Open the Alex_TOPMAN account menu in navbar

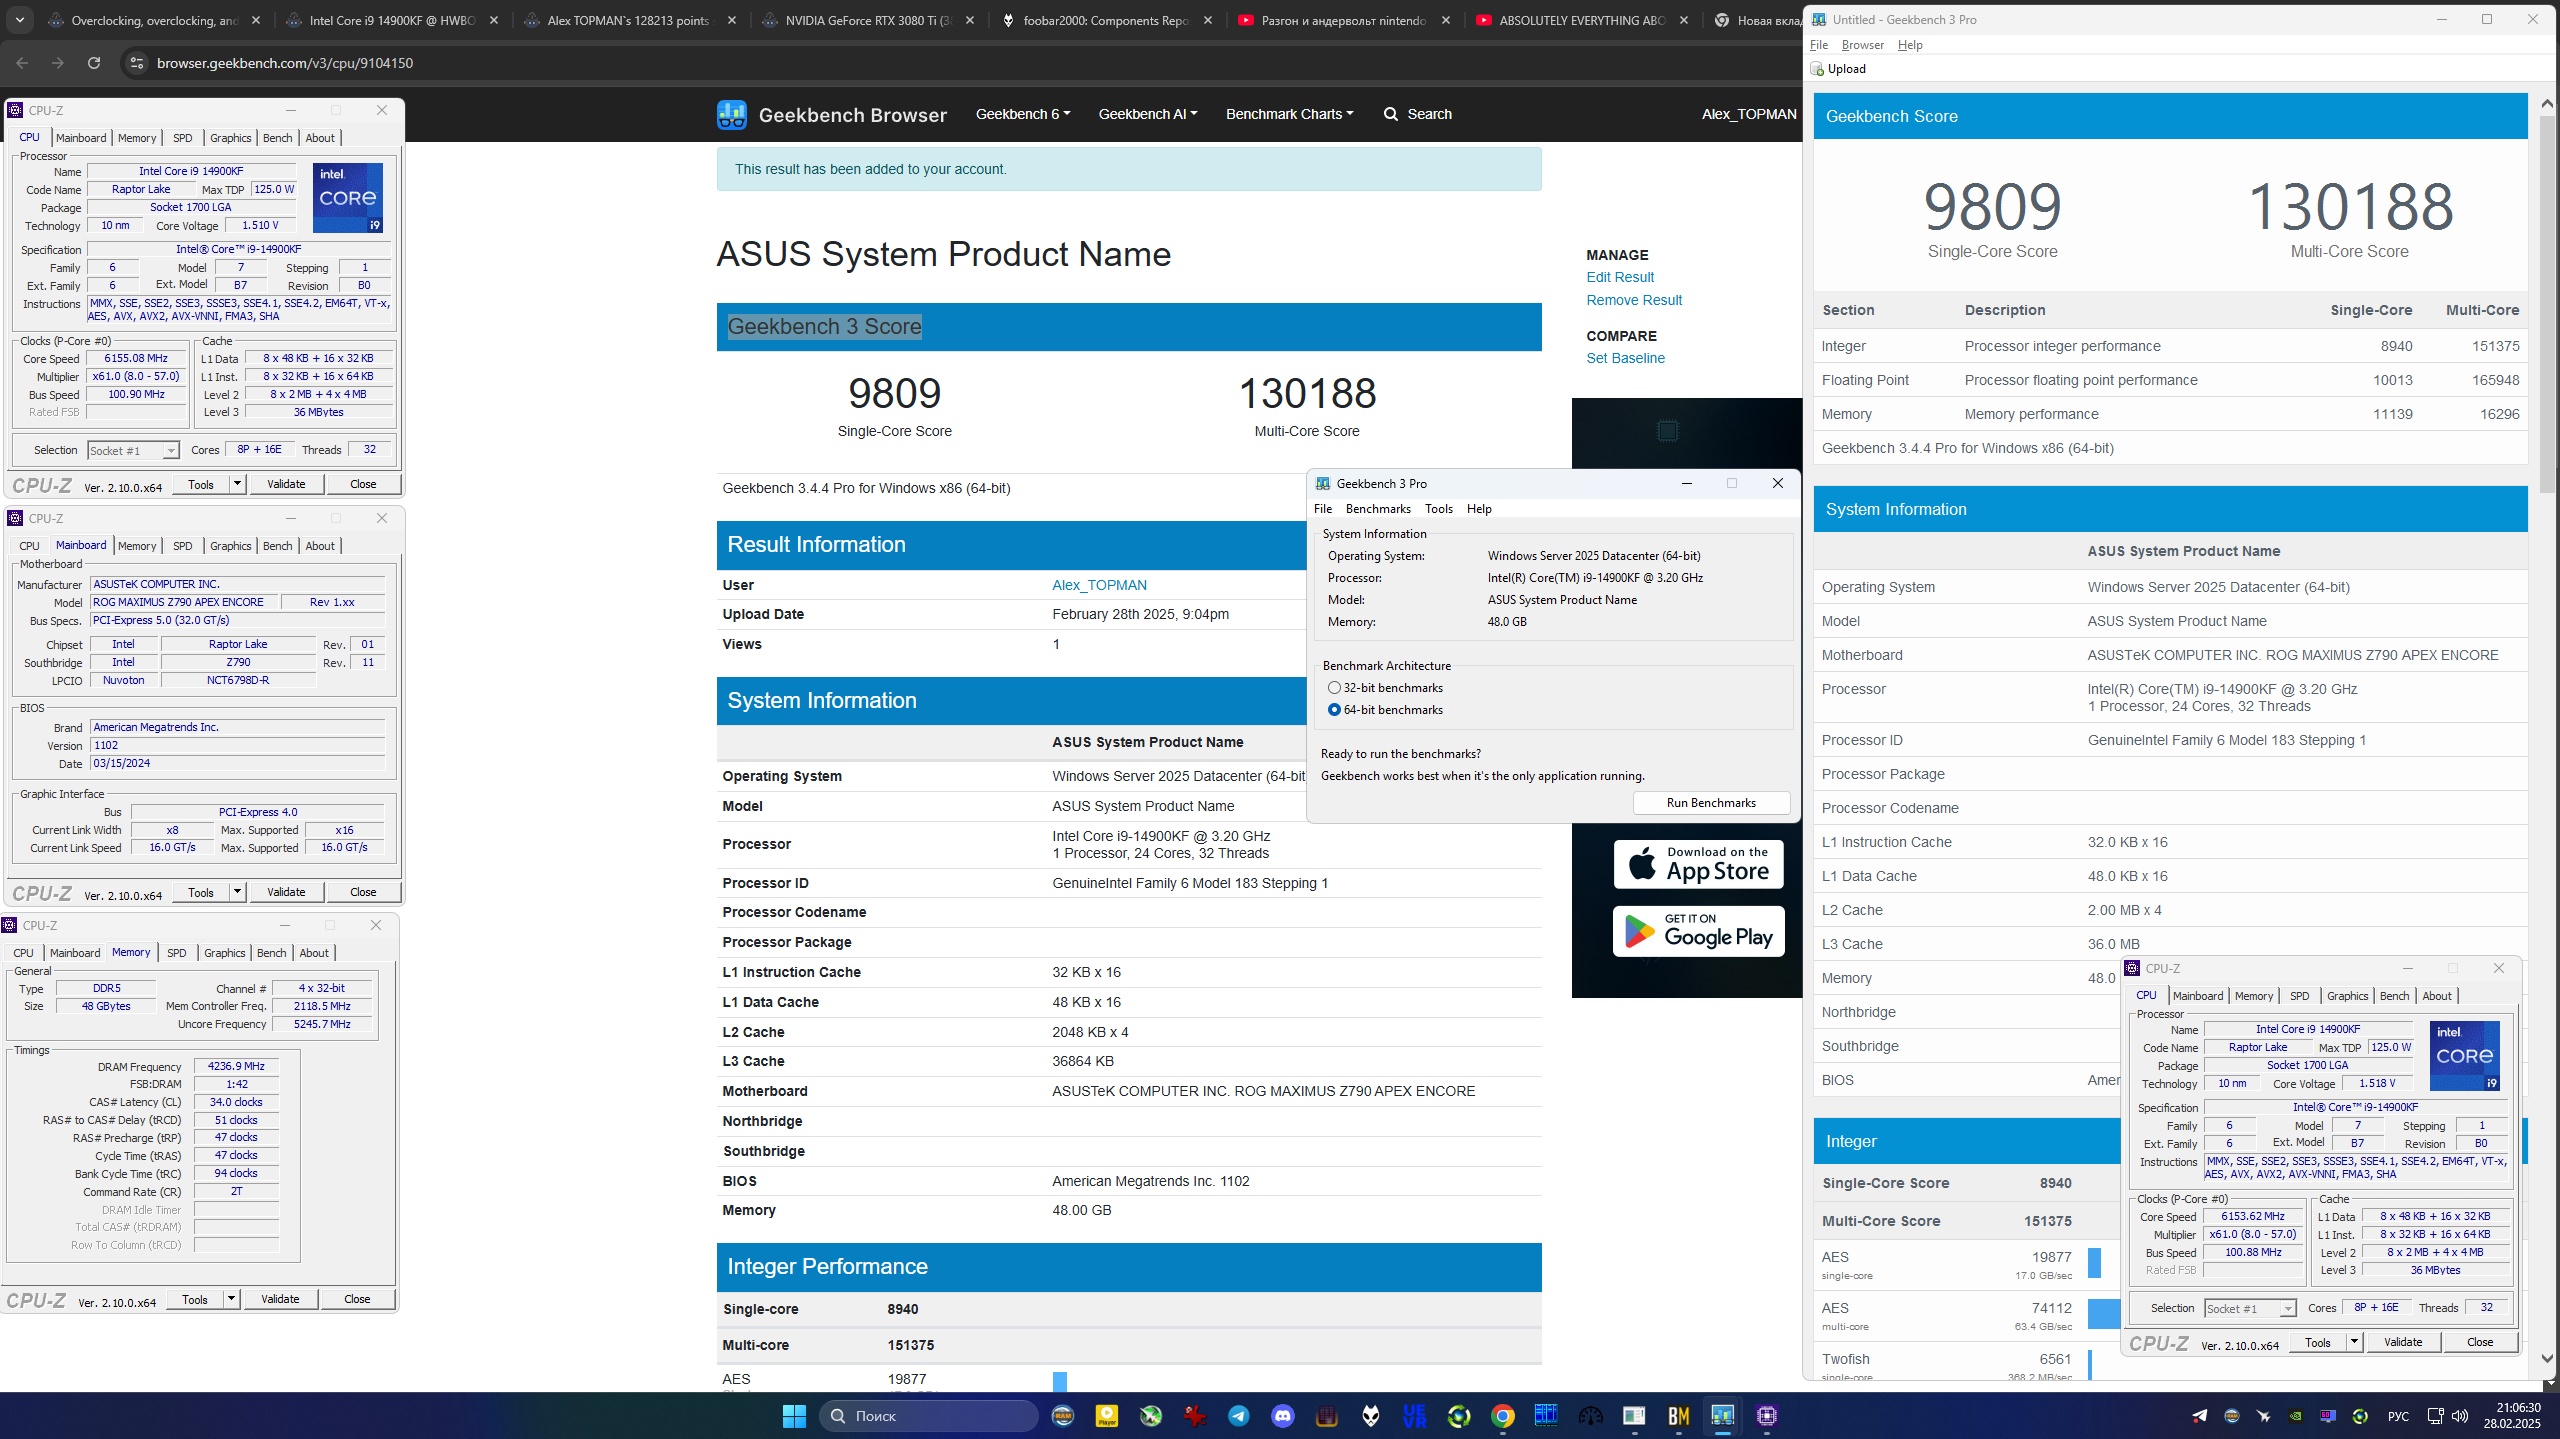(1749, 114)
